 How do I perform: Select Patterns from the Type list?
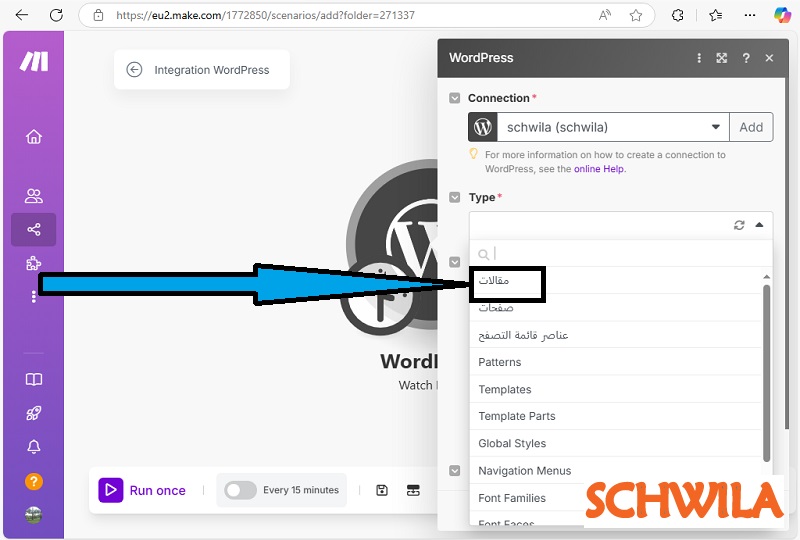click(x=615, y=362)
